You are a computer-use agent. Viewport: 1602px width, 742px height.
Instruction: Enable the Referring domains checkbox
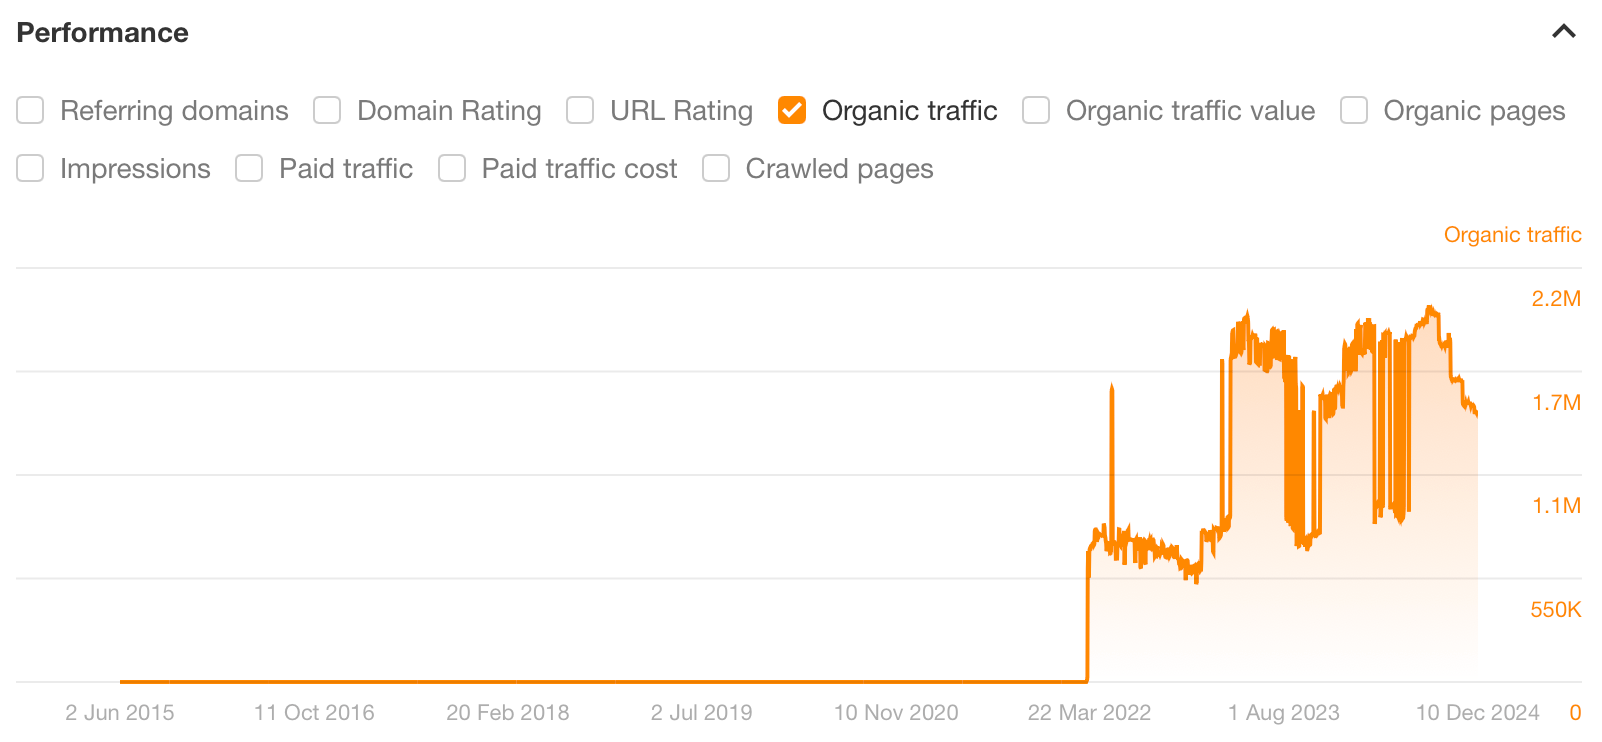30,110
